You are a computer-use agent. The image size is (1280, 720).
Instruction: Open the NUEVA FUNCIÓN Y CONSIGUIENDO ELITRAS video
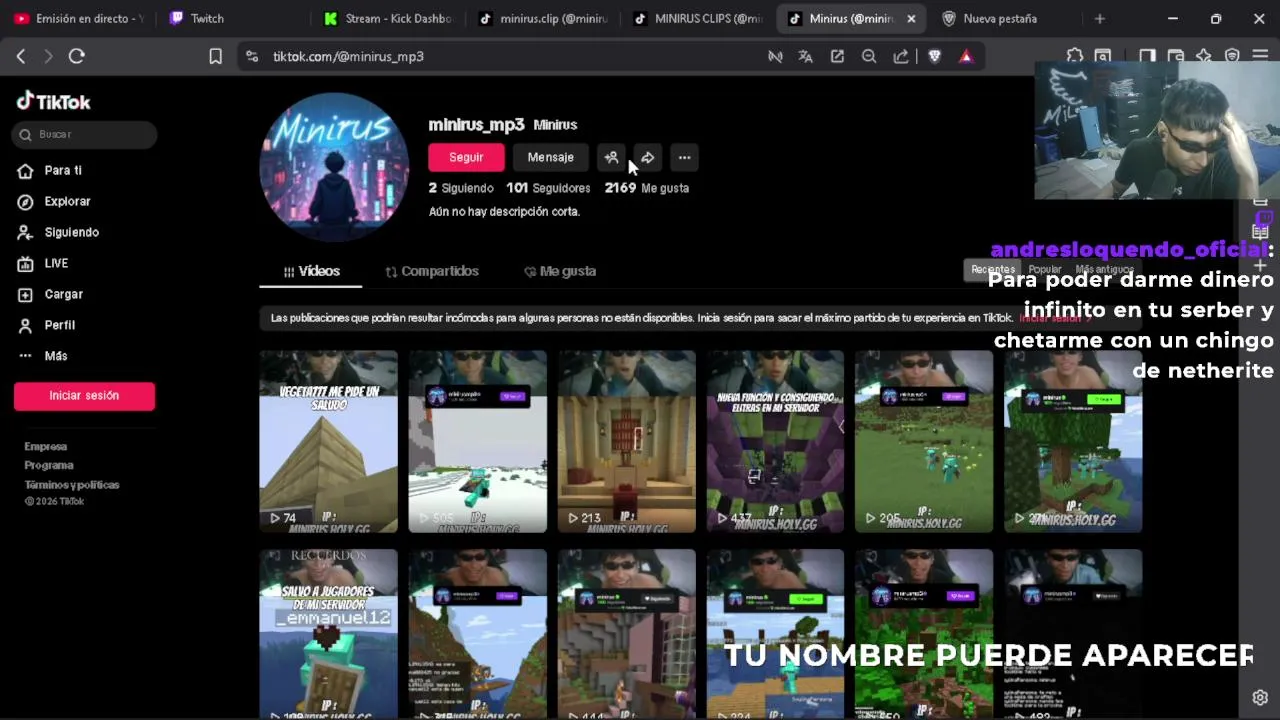point(776,441)
